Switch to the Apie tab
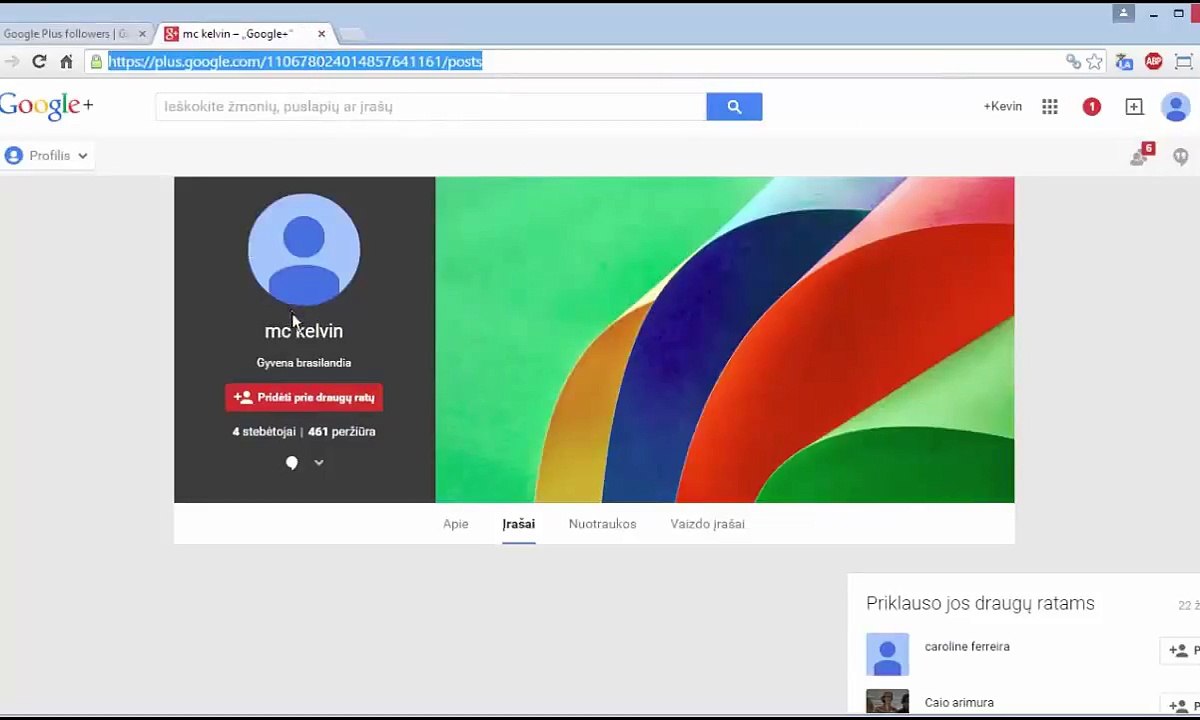 (455, 524)
